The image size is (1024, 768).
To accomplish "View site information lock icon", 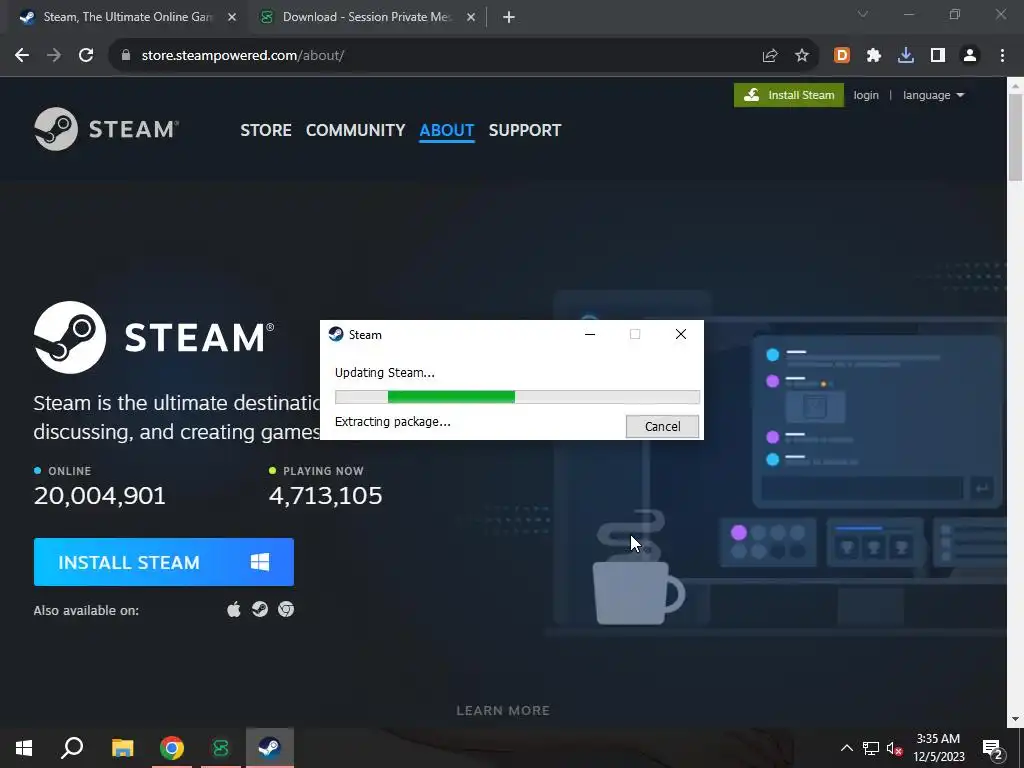I will [126, 56].
